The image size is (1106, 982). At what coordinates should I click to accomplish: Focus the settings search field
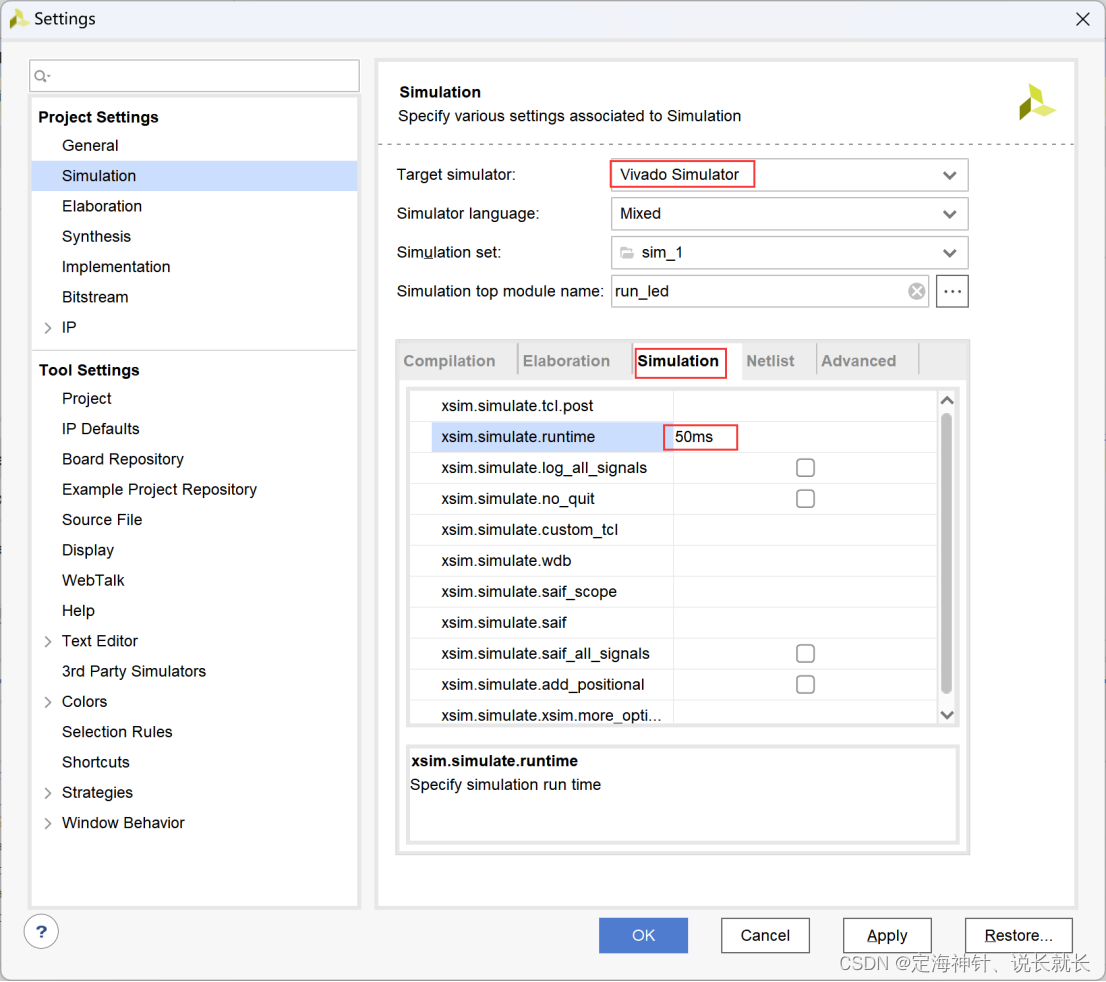(195, 76)
